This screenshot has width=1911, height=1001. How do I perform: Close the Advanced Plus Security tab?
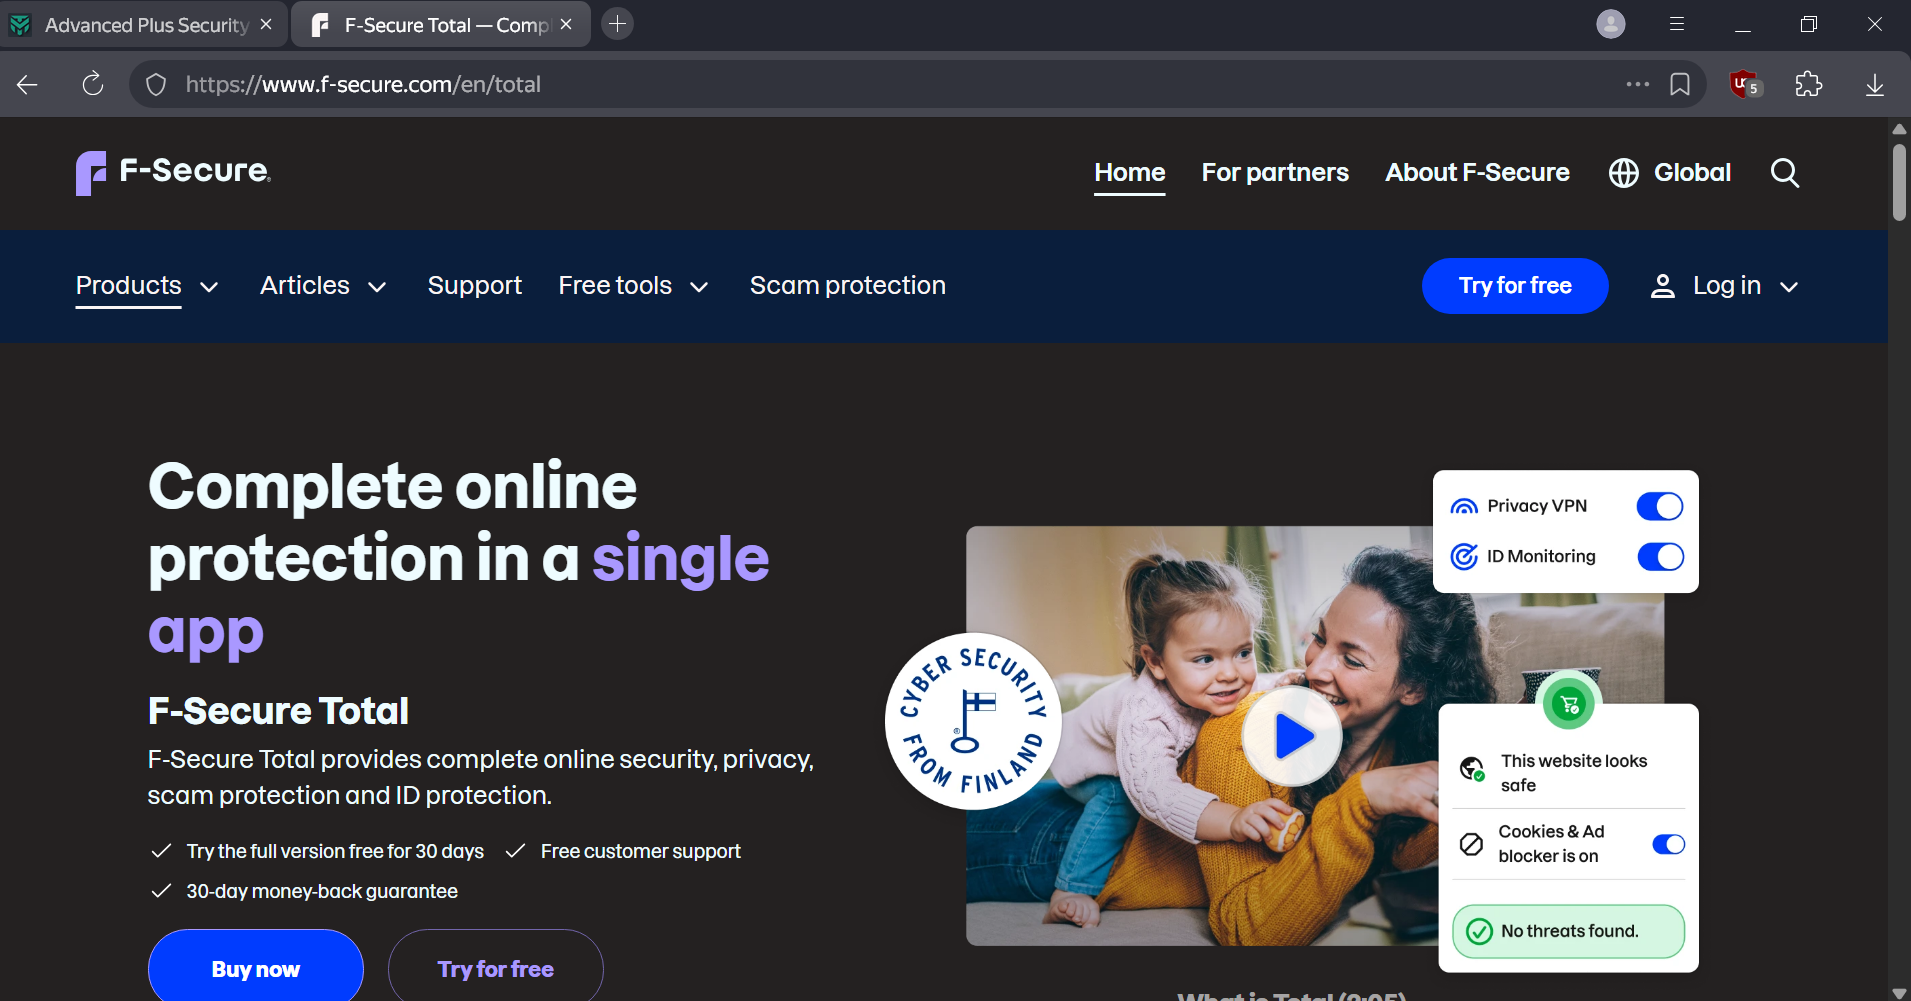click(266, 24)
